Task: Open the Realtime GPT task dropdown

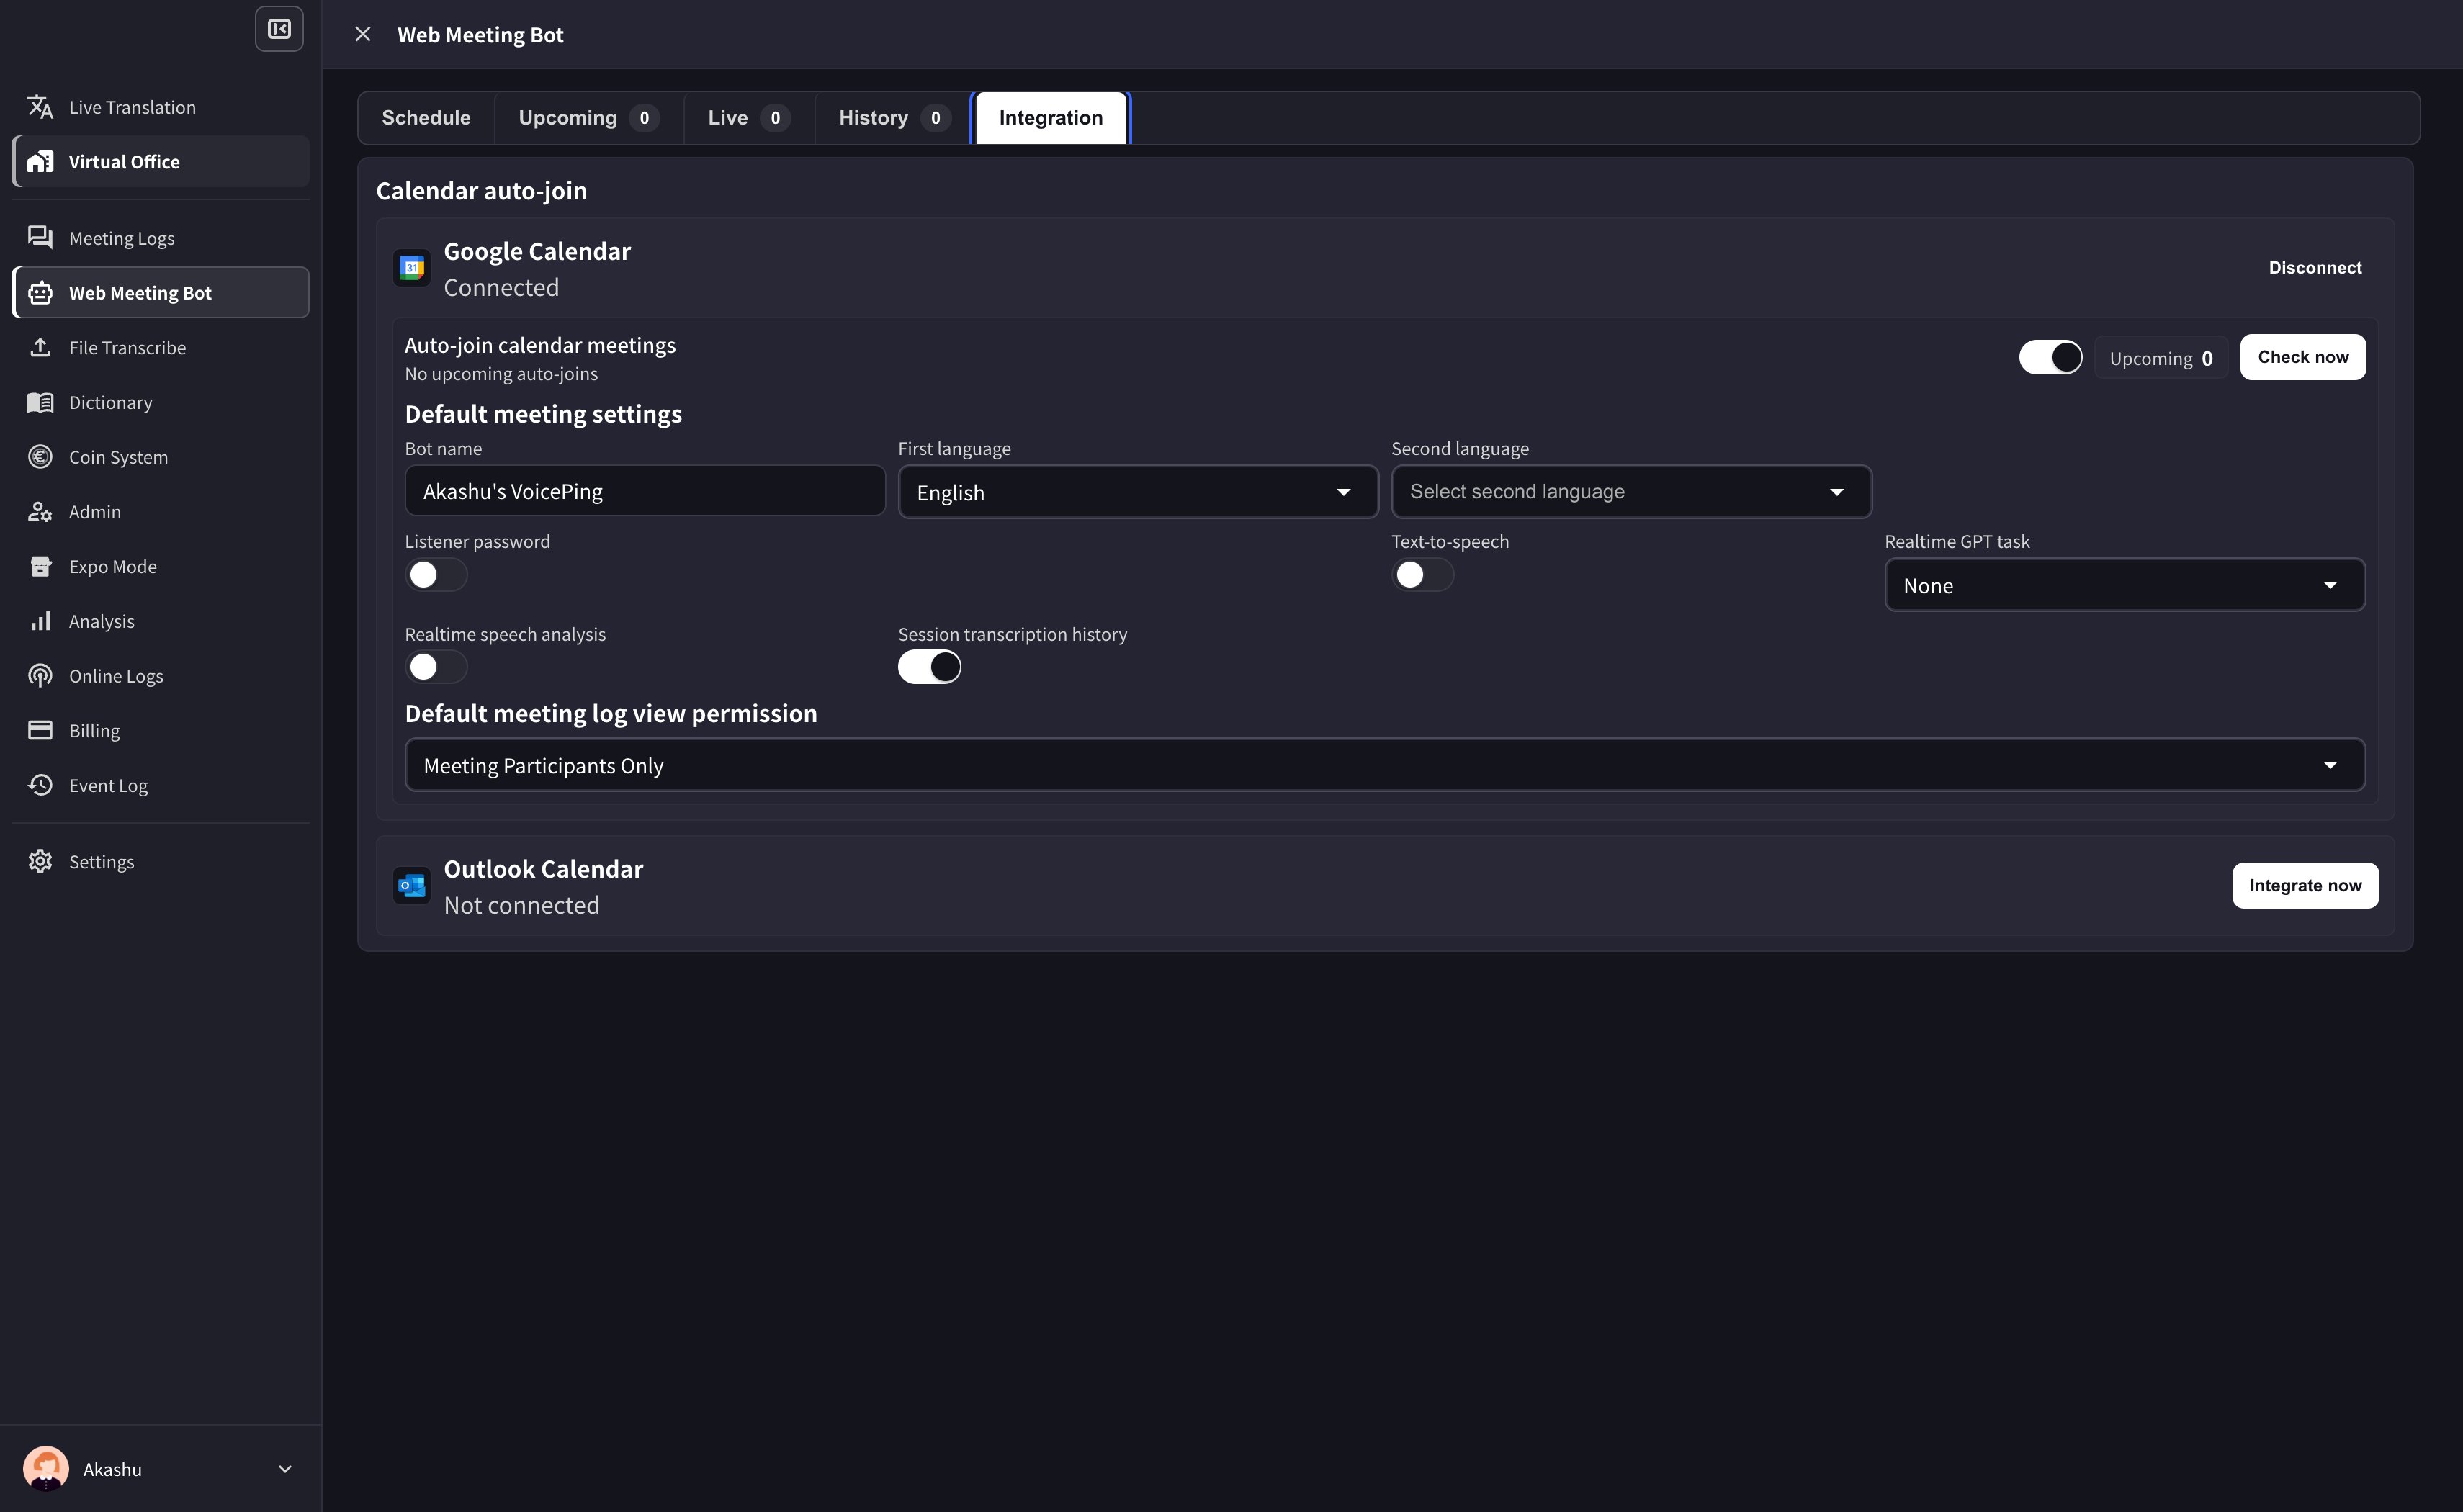Action: point(2124,585)
